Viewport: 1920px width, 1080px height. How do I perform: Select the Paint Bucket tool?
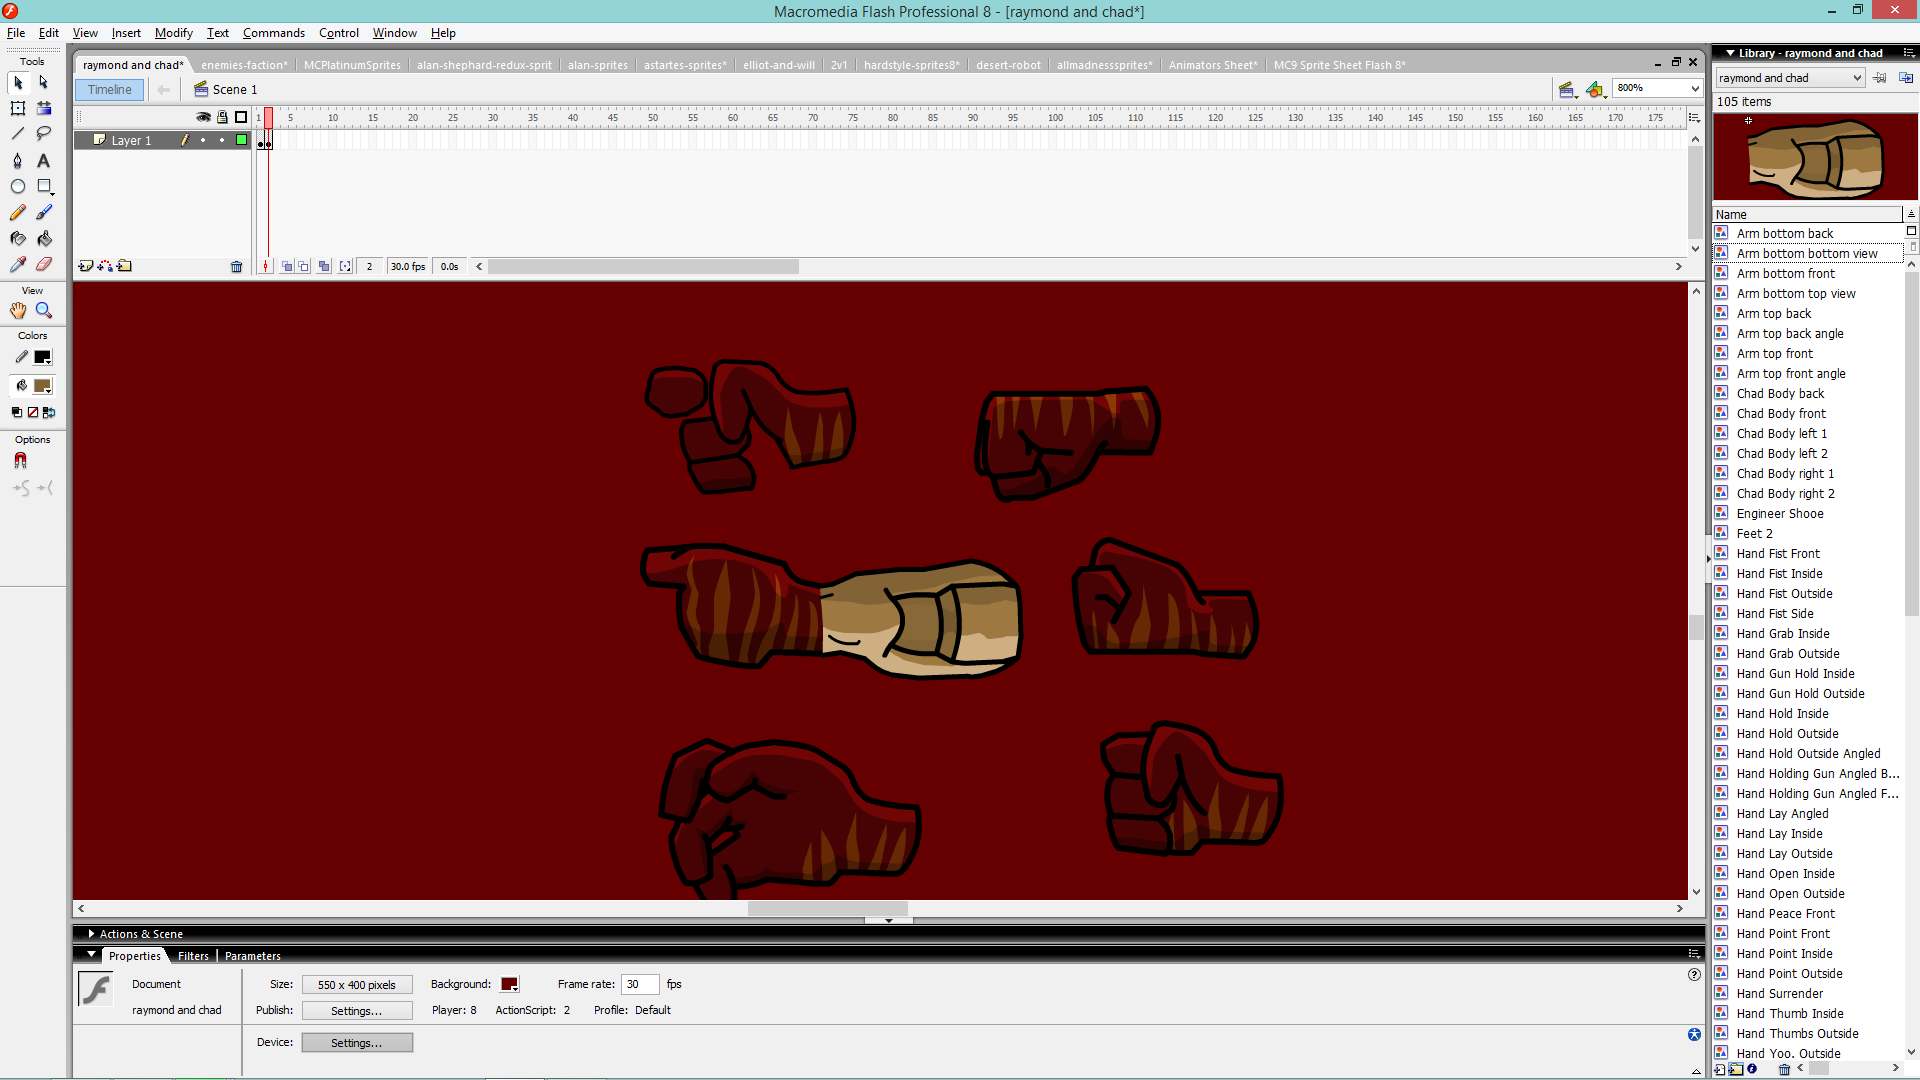pos(43,238)
